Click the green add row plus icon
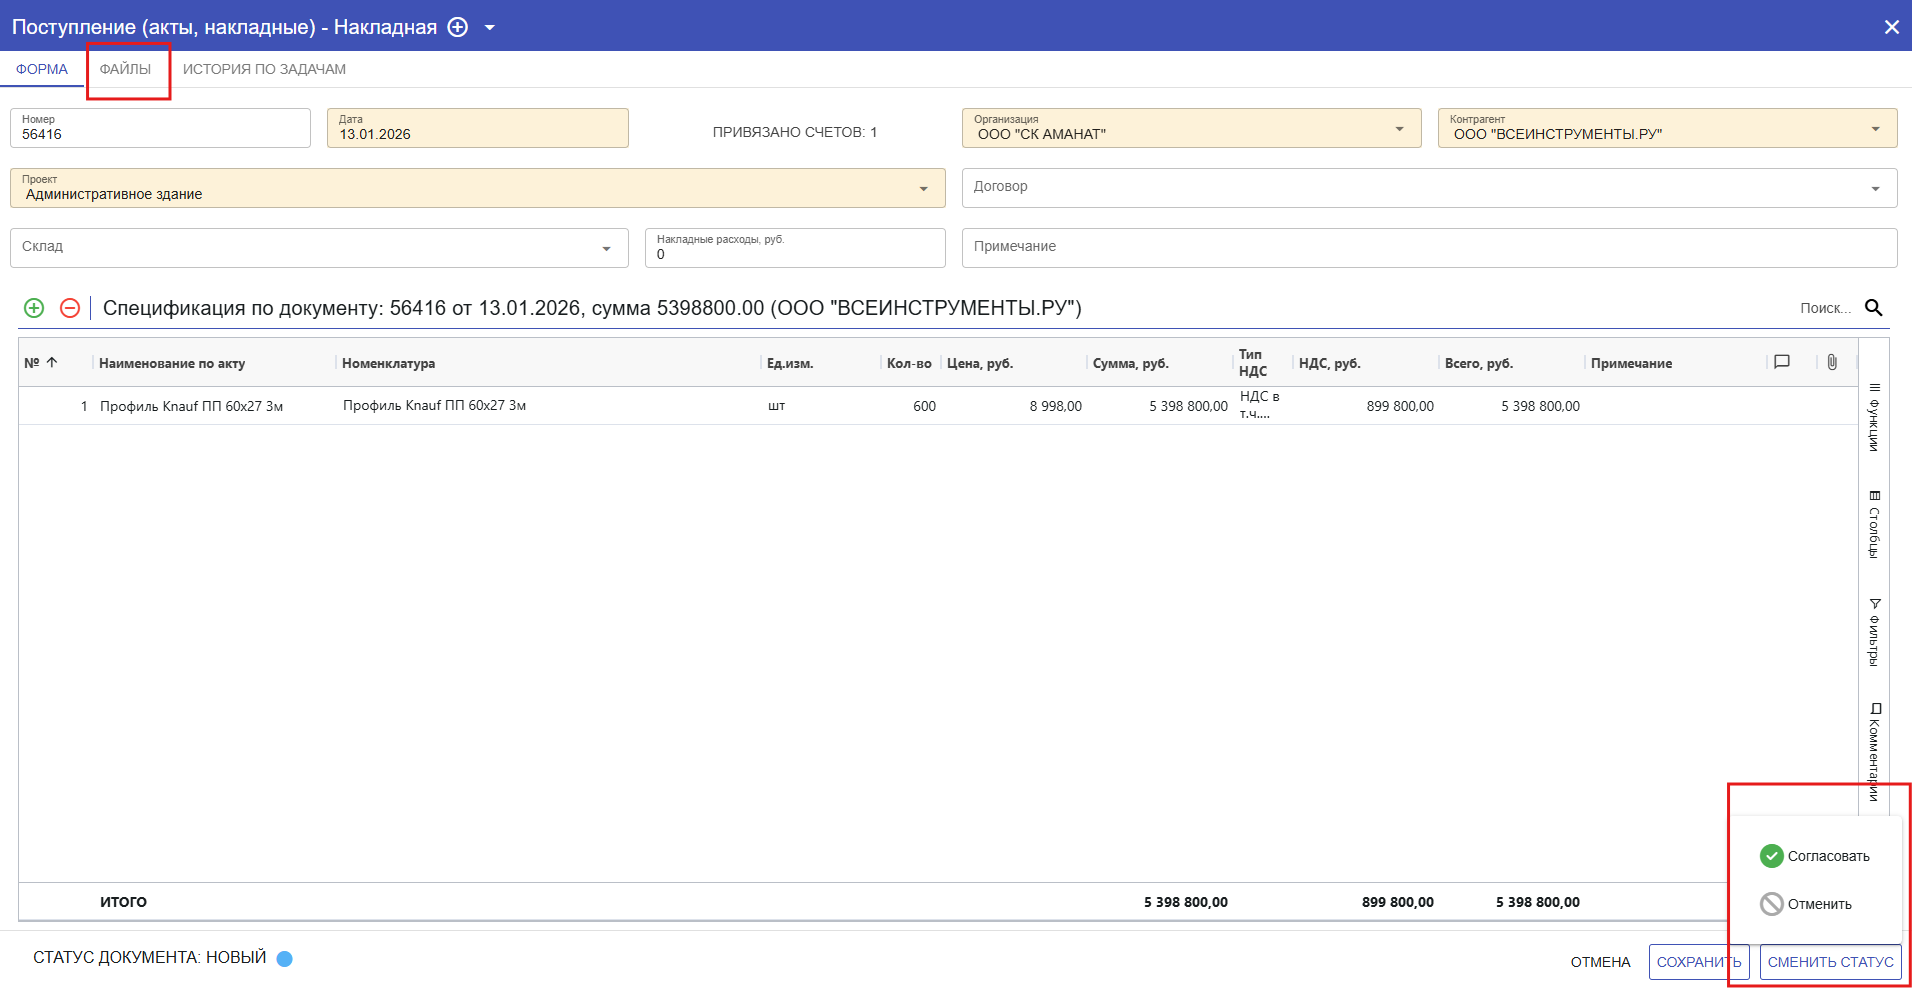The image size is (1912, 989). (x=34, y=308)
